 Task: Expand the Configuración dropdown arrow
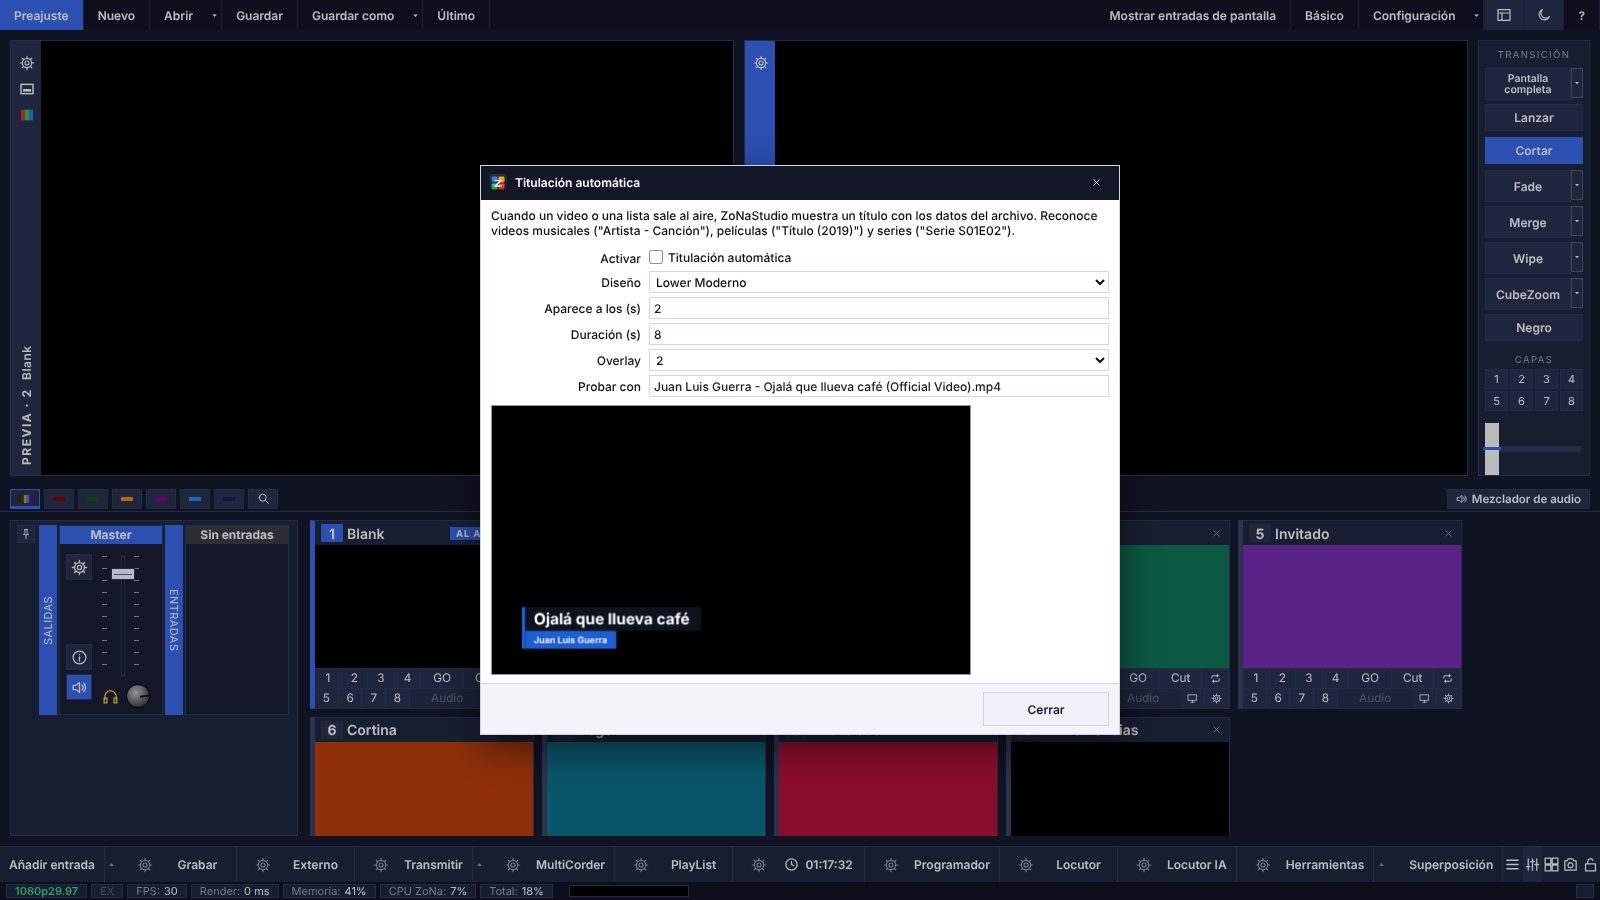1476,15
